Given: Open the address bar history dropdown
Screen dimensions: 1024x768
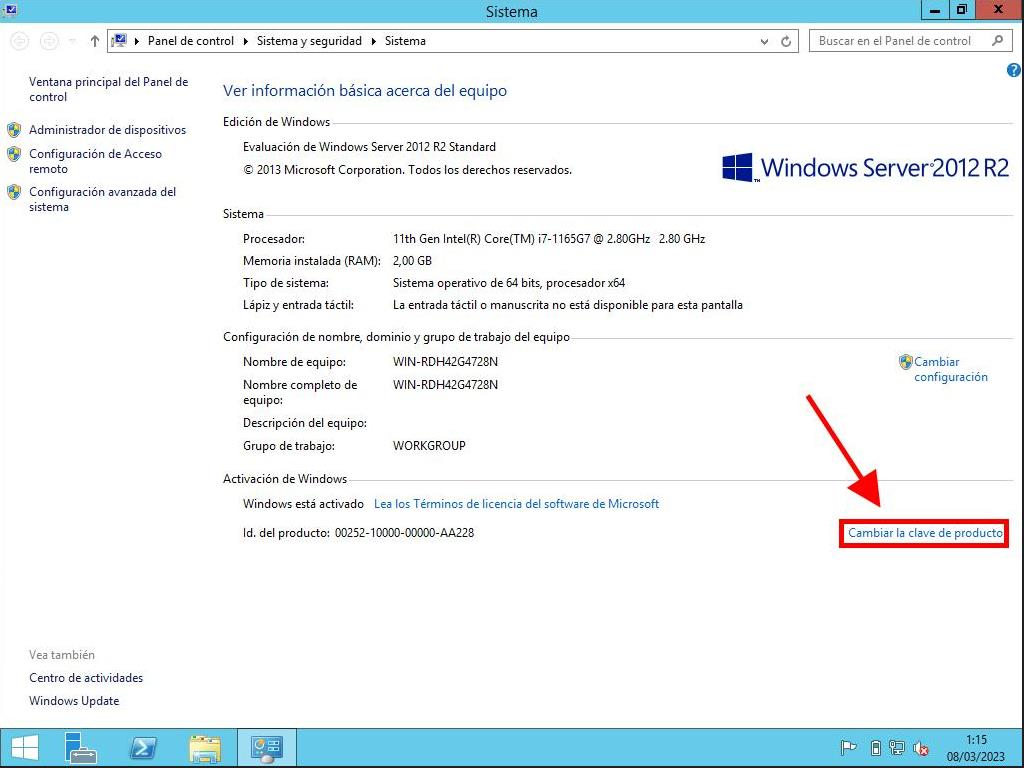Looking at the screenshot, I should (764, 41).
